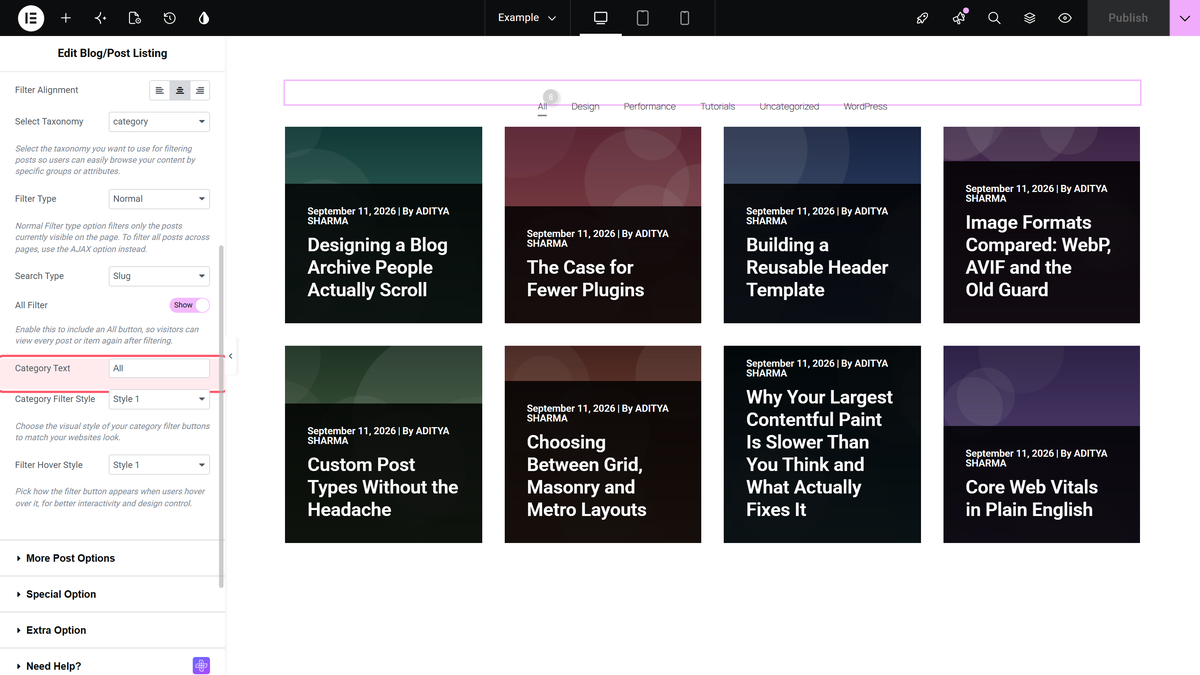Image resolution: width=1200 pixels, height=675 pixels.
Task: Open post Core Web Vitals in Plain English
Action: tap(1031, 498)
